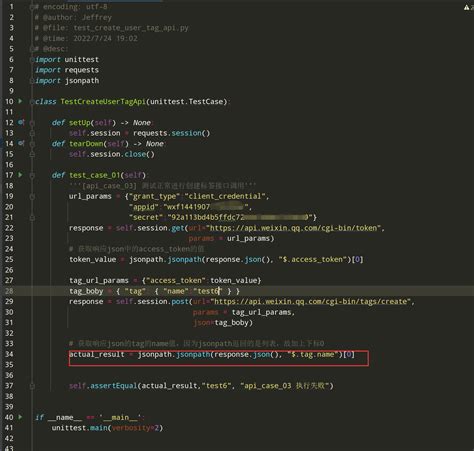This screenshot has width=474, height=451.
Task: Collapse the header comment block at line 1
Action: click(x=32, y=7)
